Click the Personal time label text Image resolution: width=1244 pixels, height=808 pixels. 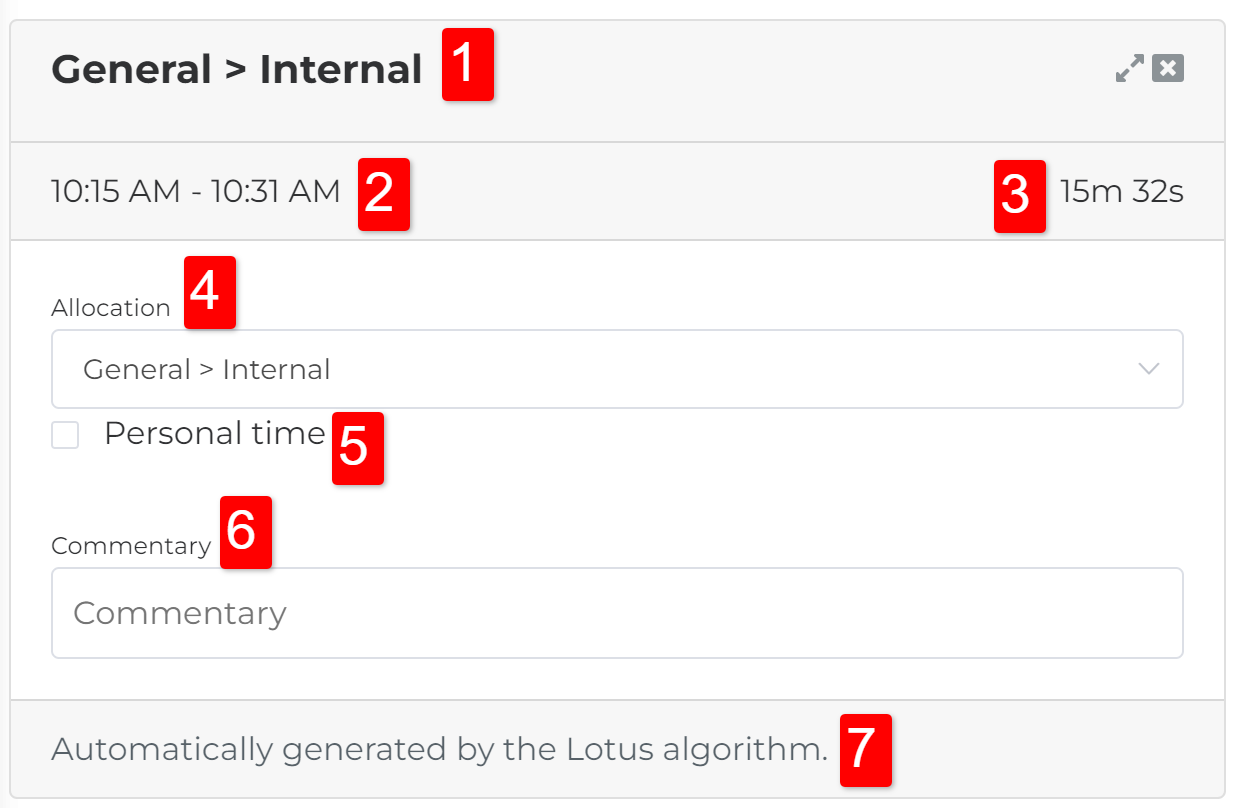pyautogui.click(x=215, y=434)
